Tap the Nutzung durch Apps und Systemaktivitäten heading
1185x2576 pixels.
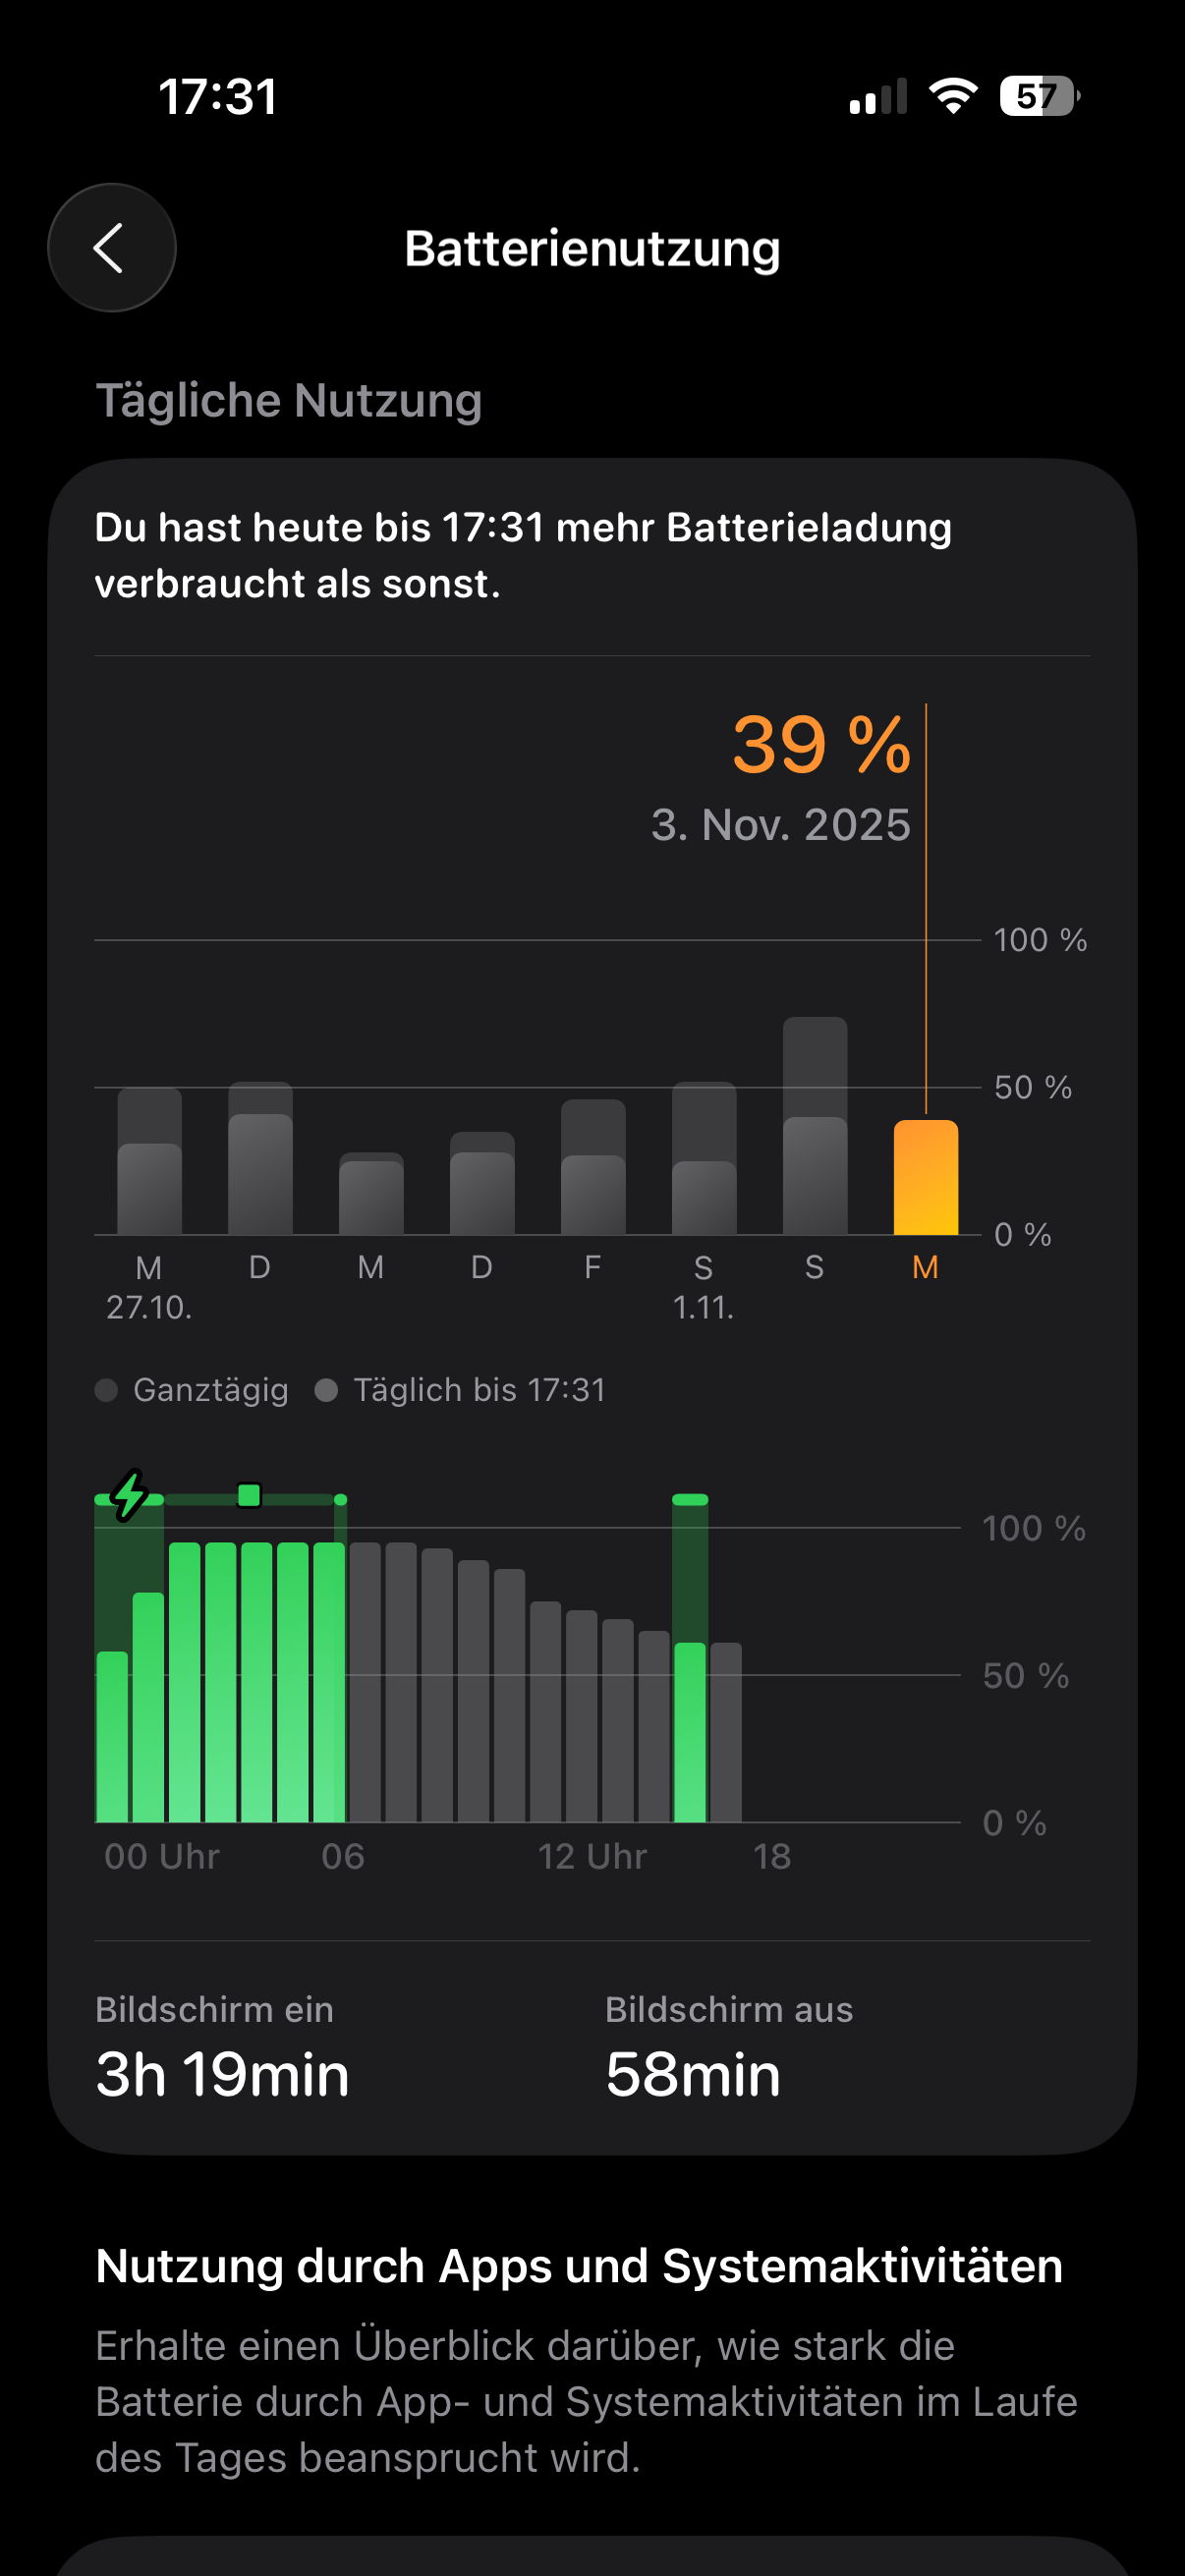(579, 2265)
